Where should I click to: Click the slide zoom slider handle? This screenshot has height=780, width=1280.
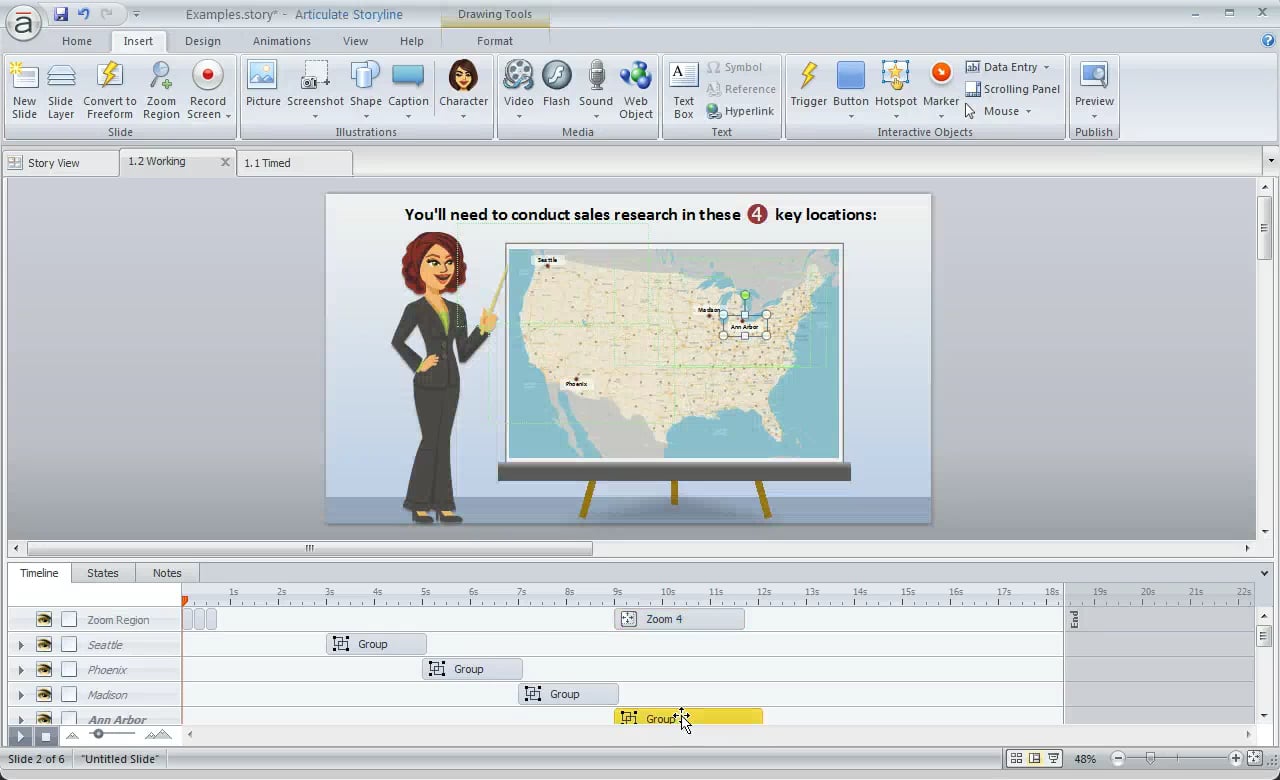click(1151, 759)
